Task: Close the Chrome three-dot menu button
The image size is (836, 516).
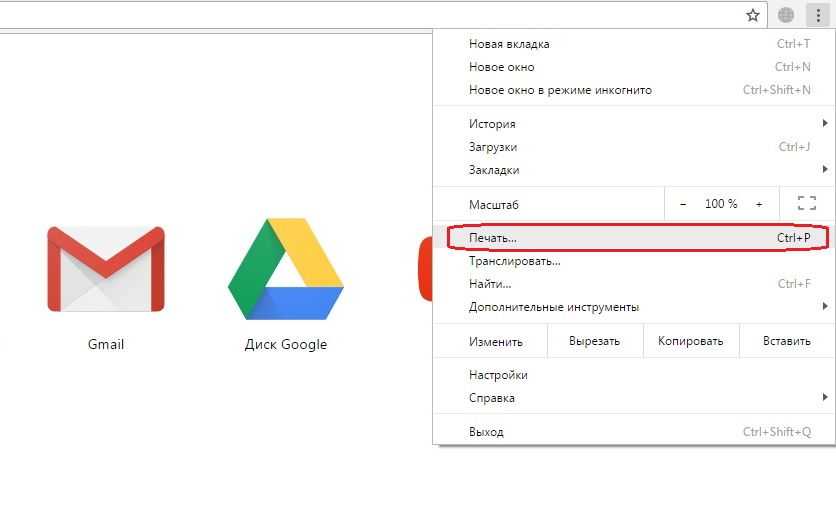Action: (818, 15)
